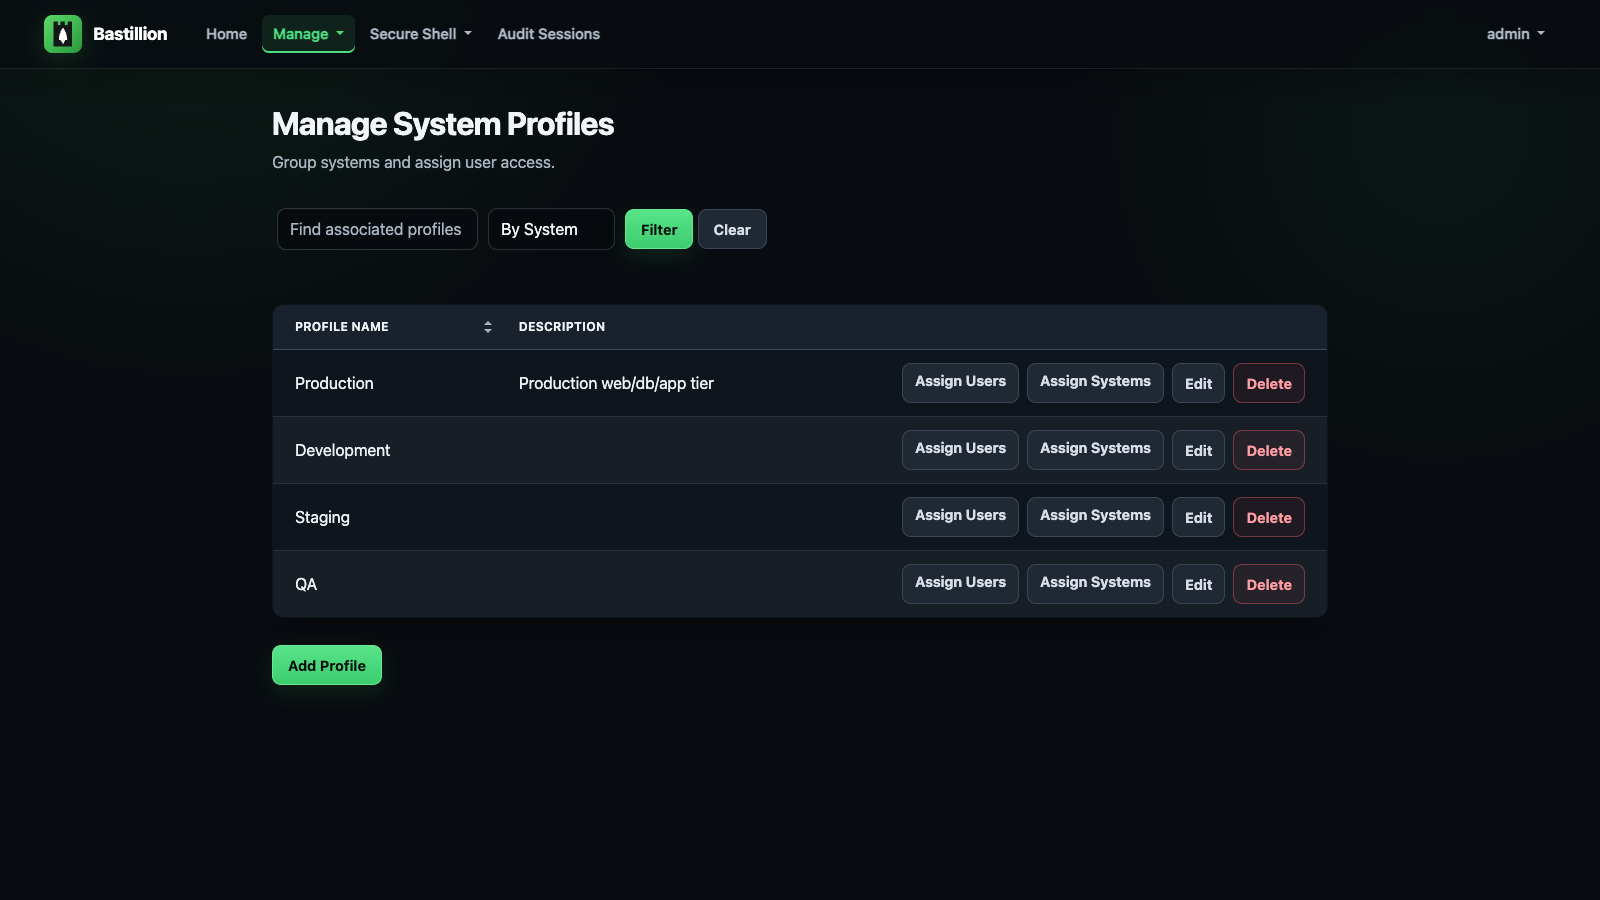The height and width of the screenshot is (900, 1600).
Task: Sort by Profile Name column arrows
Action: coord(488,327)
